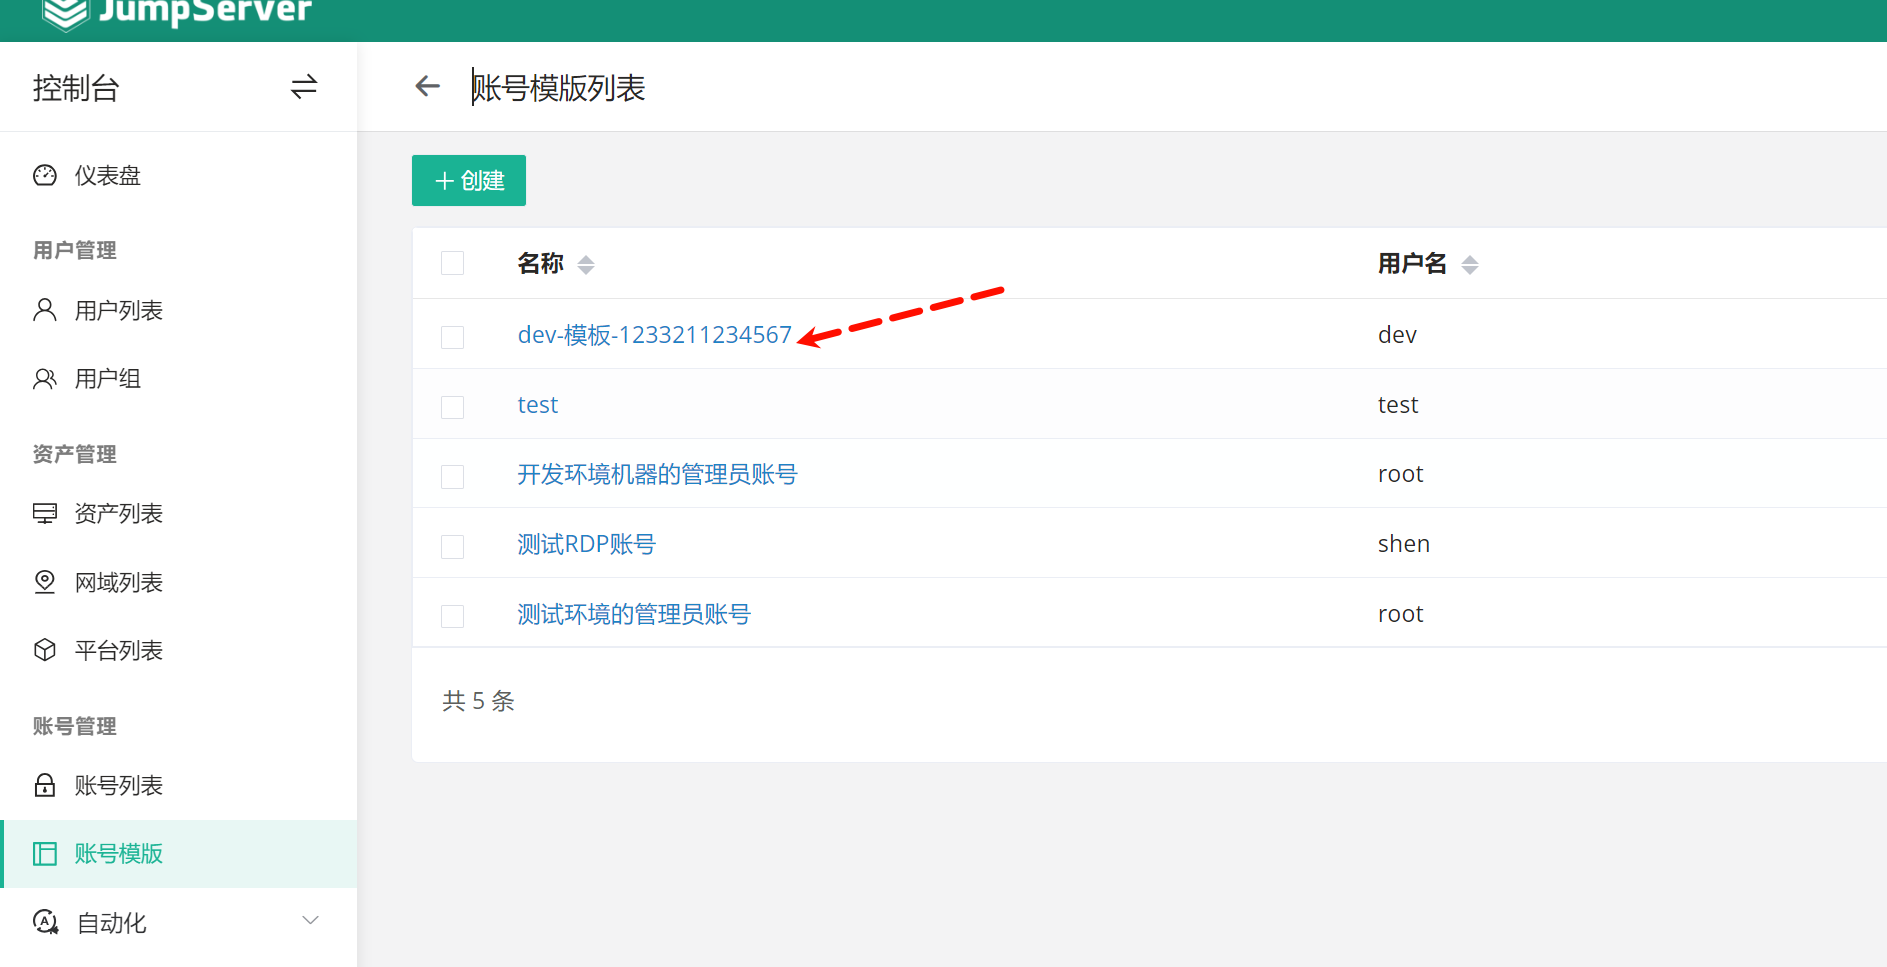The image size is (1887, 967).
Task: Click the console switch arrows icon
Action: (304, 87)
